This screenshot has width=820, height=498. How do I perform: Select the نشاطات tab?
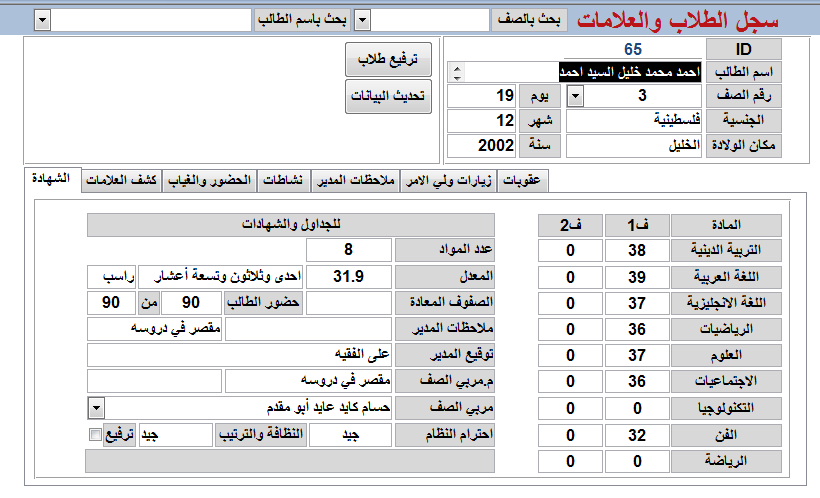point(283,180)
